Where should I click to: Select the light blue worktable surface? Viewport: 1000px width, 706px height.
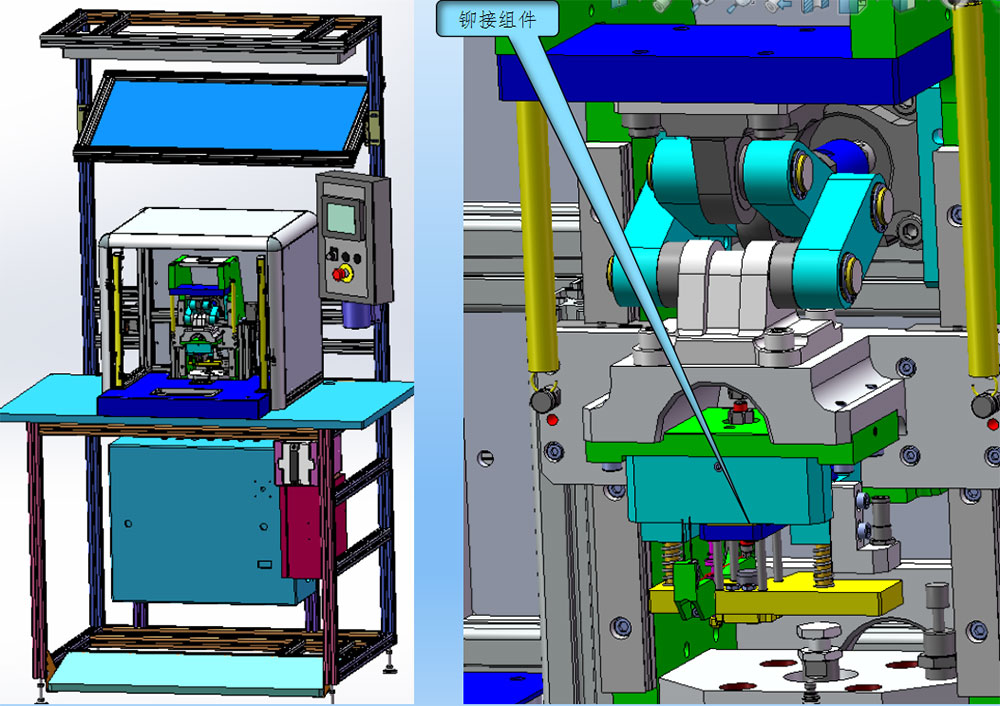[60, 402]
